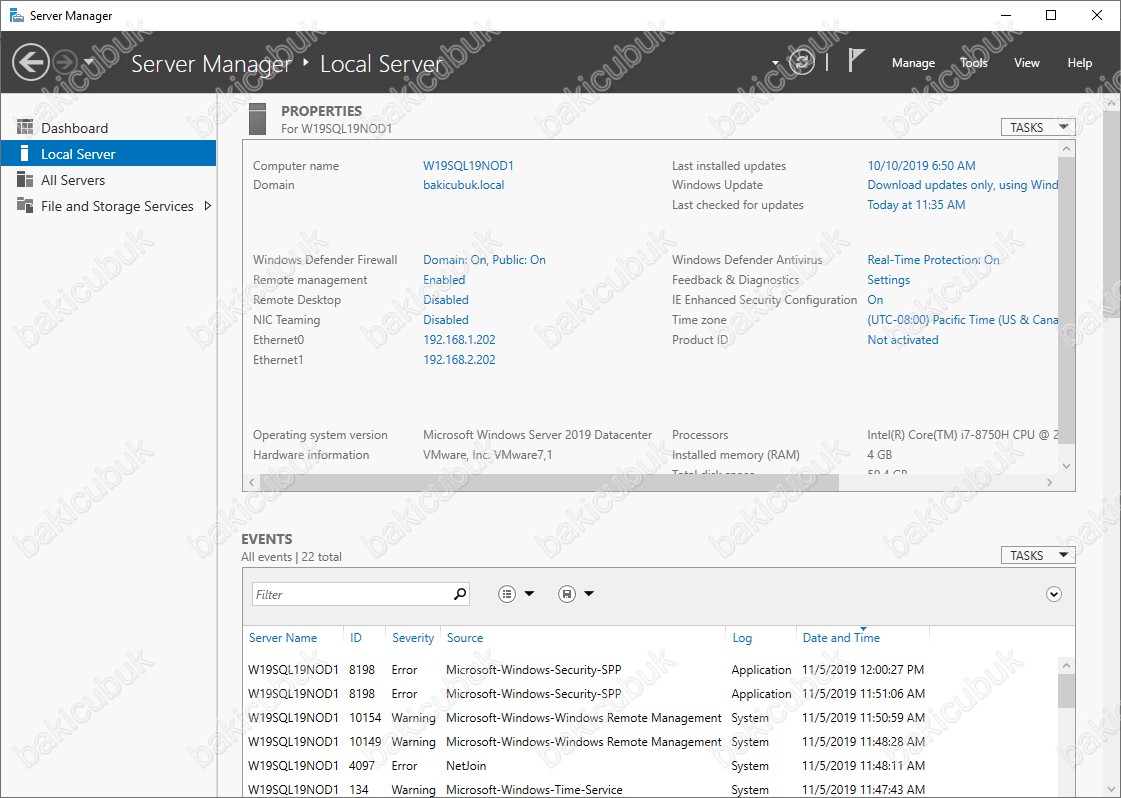Click the Pacific Time zone link

(962, 320)
